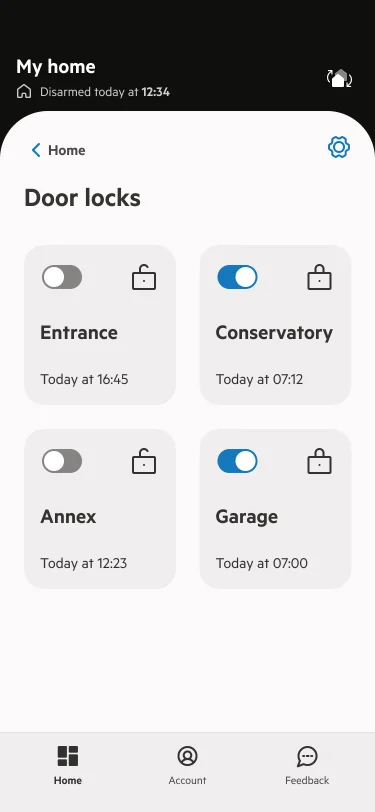Open door lock settings gear icon
Viewport: 375px width, 812px height.
coord(339,148)
